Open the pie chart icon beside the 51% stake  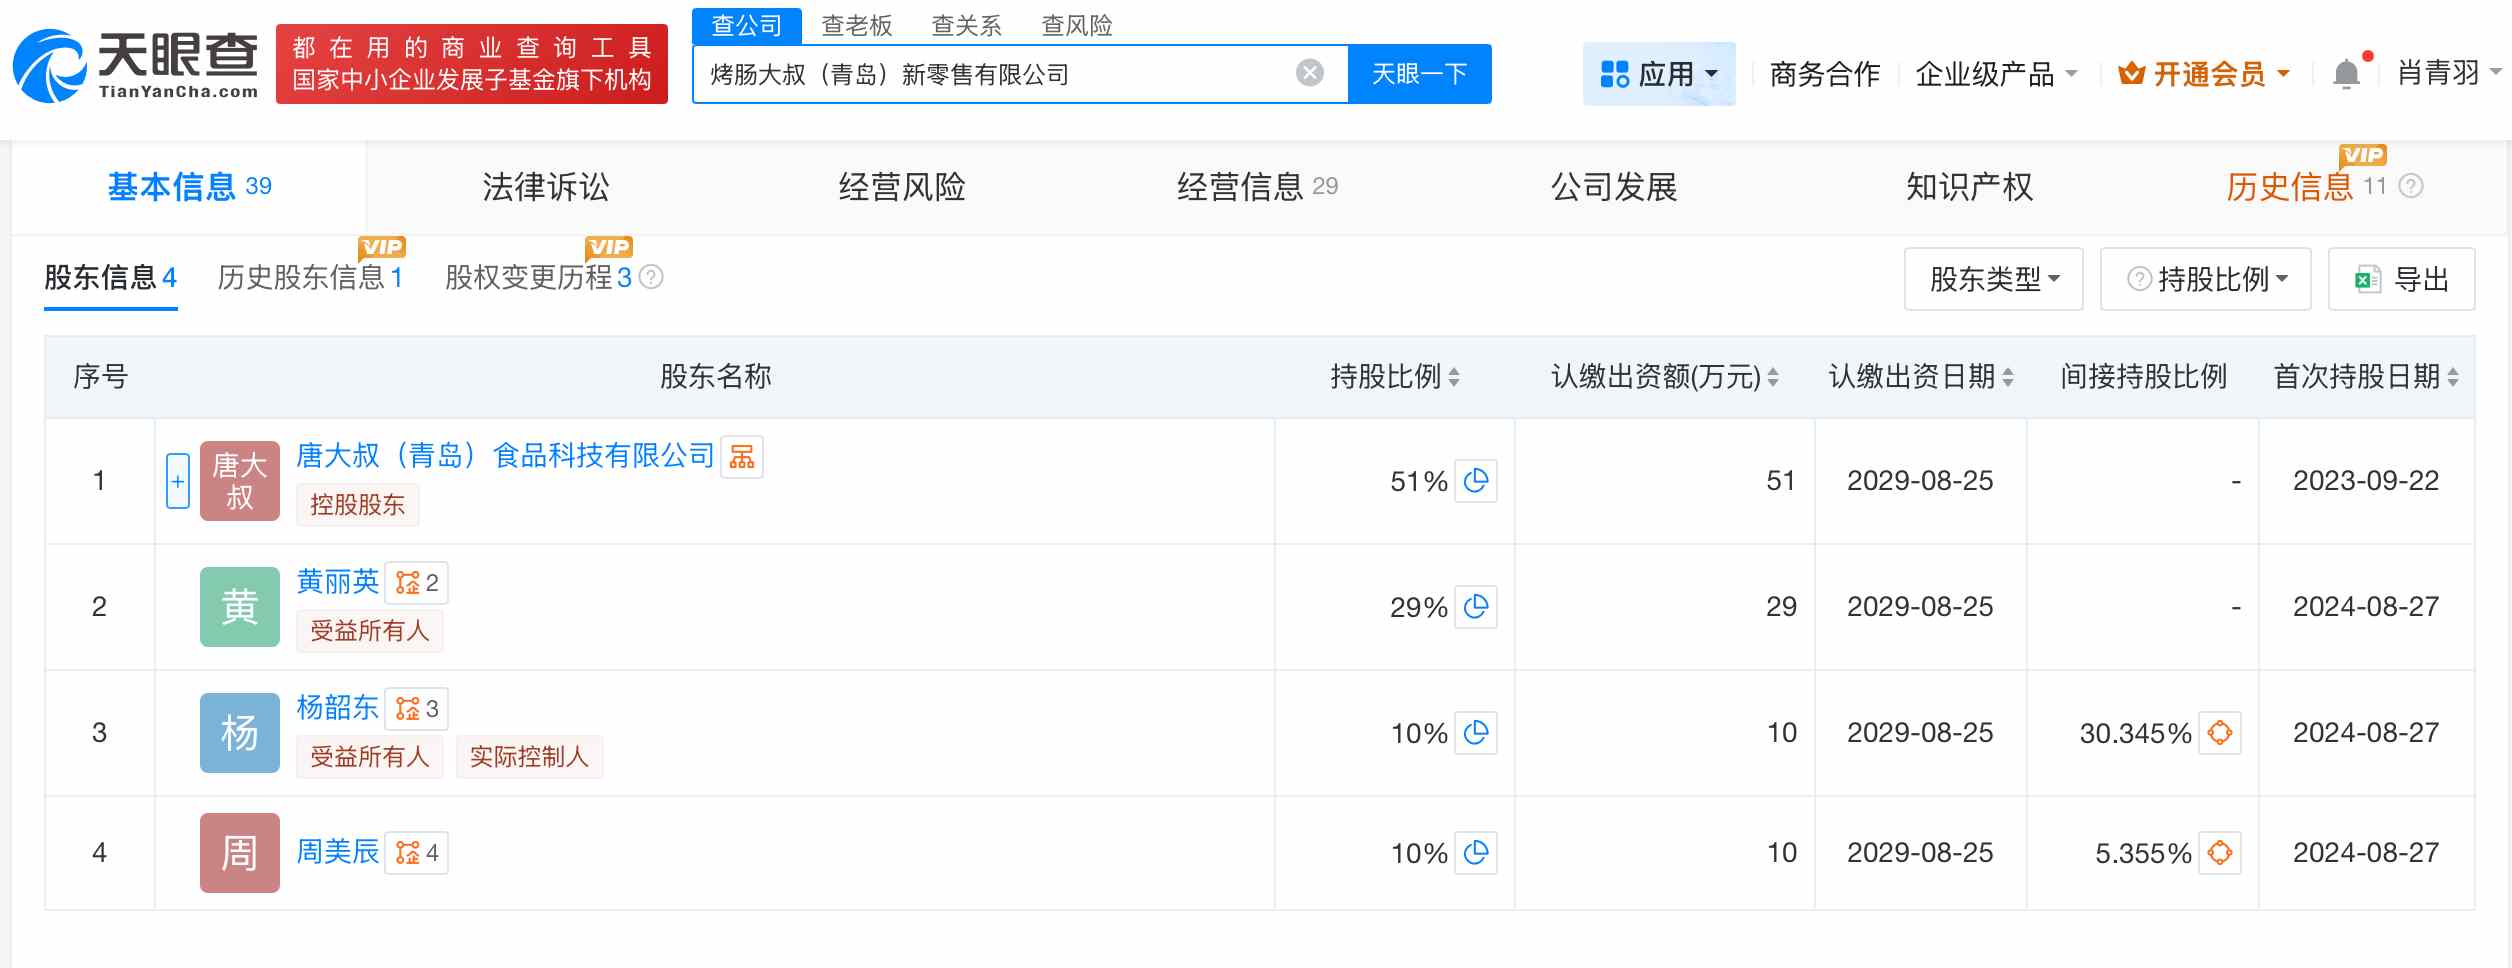[x=1478, y=481]
